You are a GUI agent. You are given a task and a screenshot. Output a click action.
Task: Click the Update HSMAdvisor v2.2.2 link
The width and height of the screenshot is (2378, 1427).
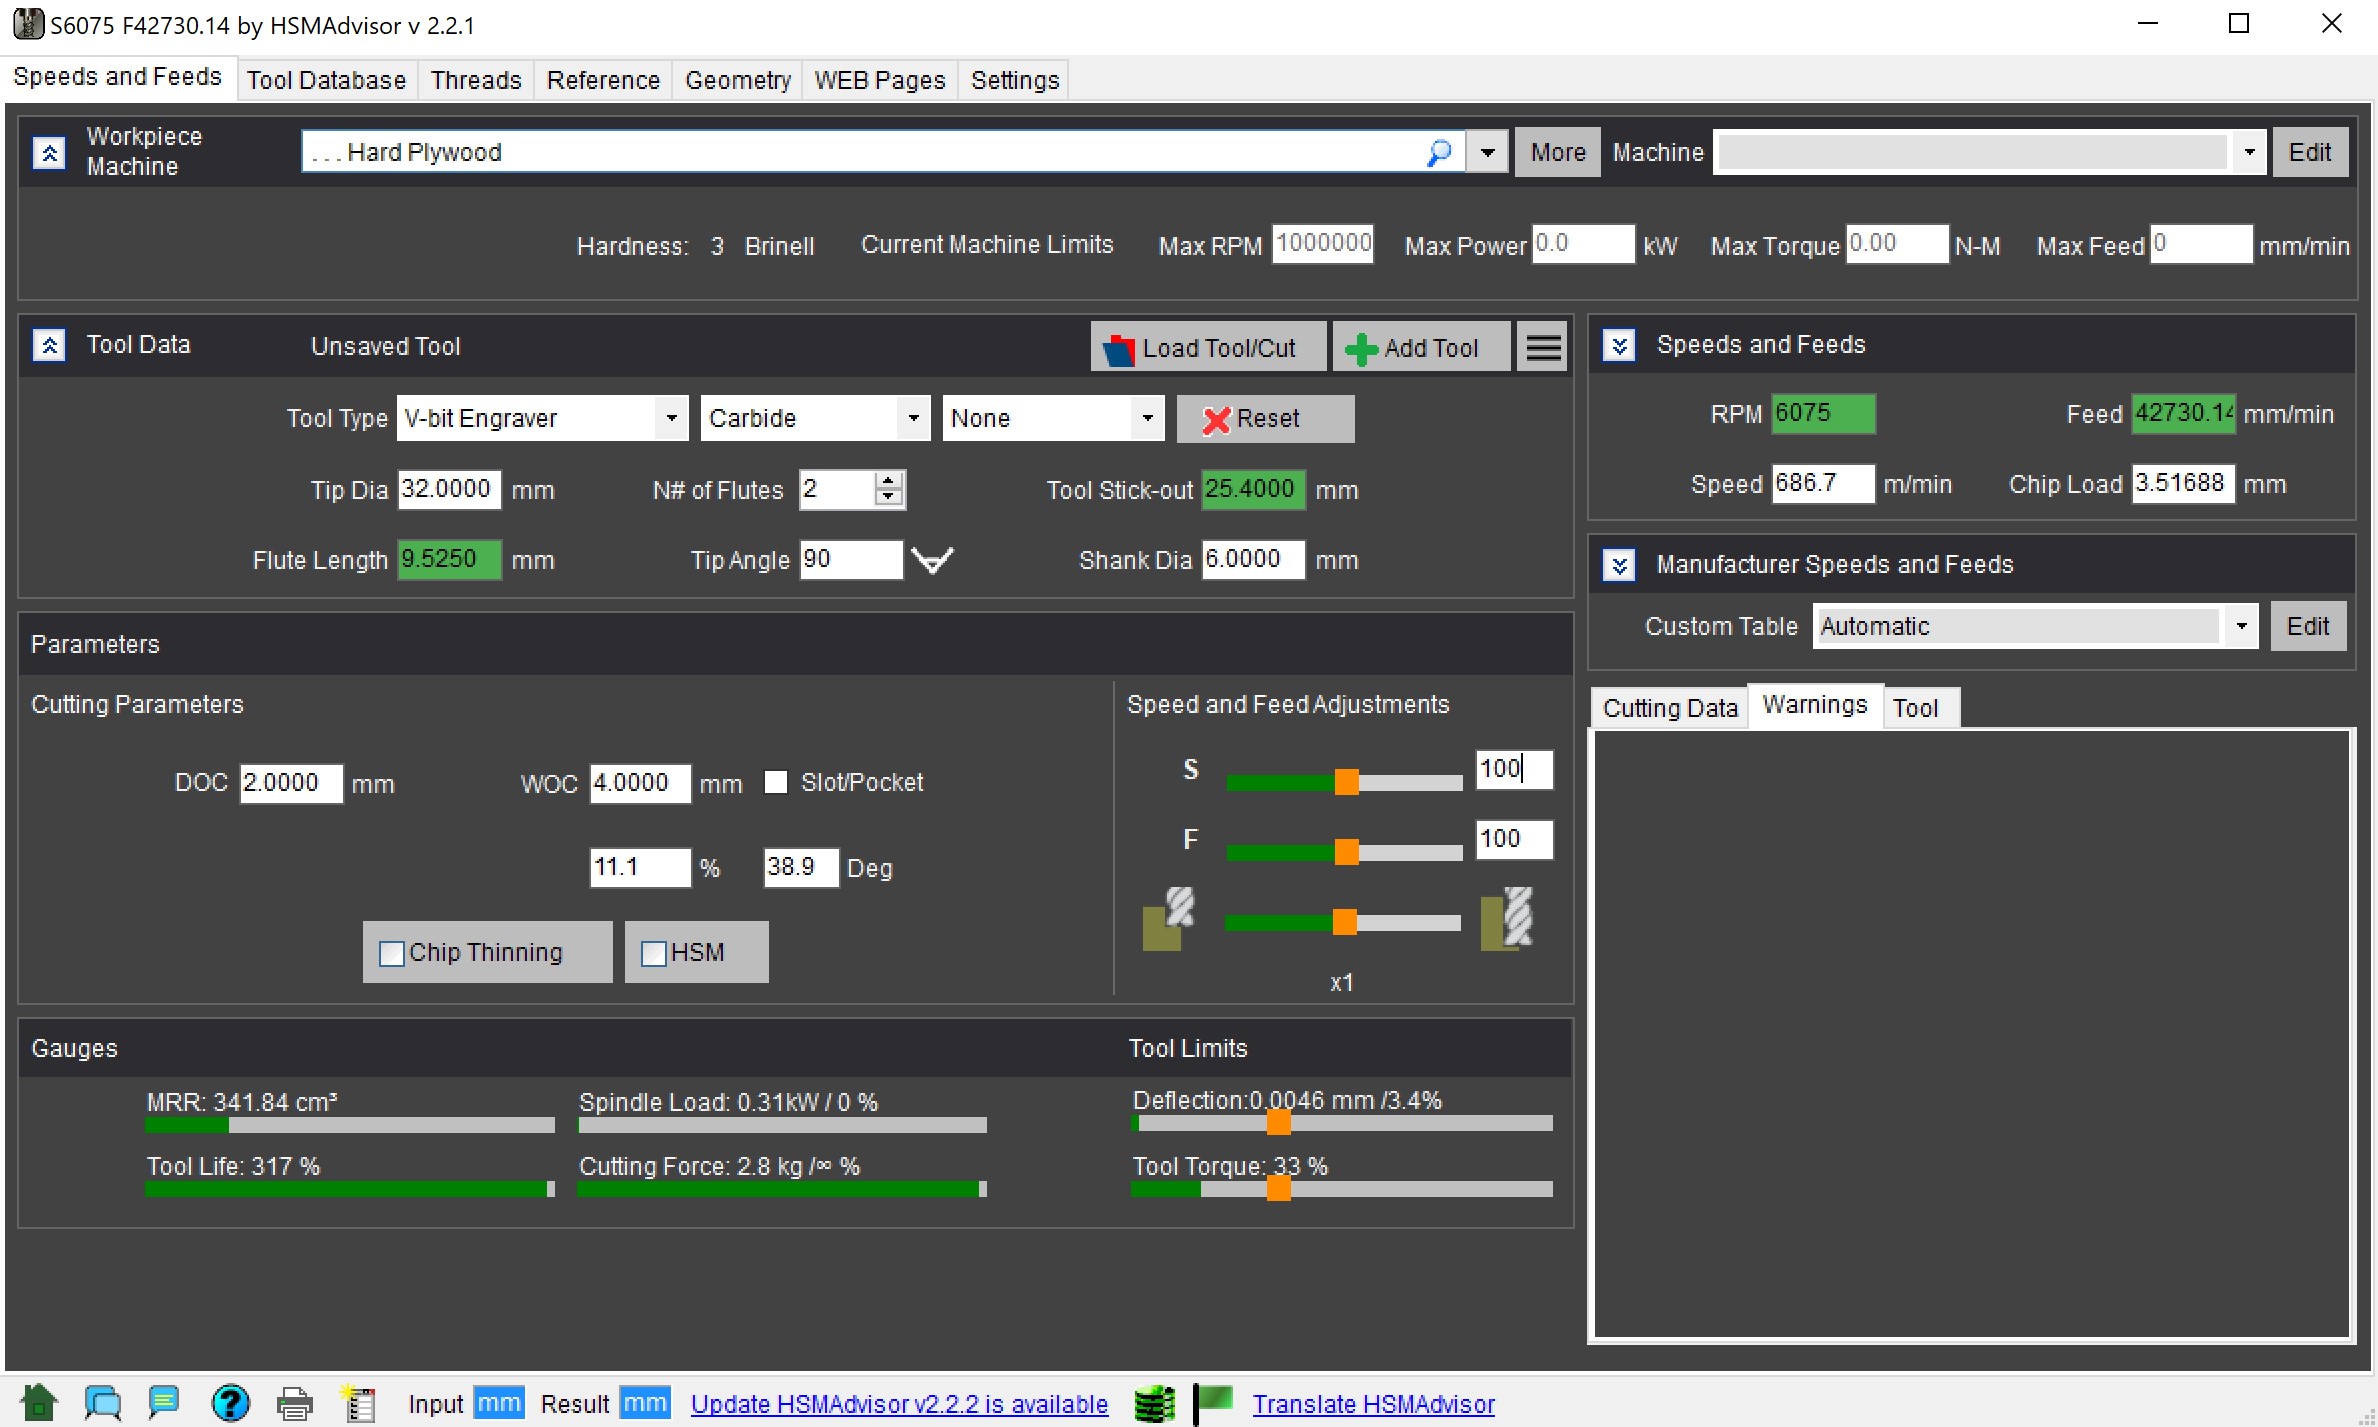[x=899, y=1404]
